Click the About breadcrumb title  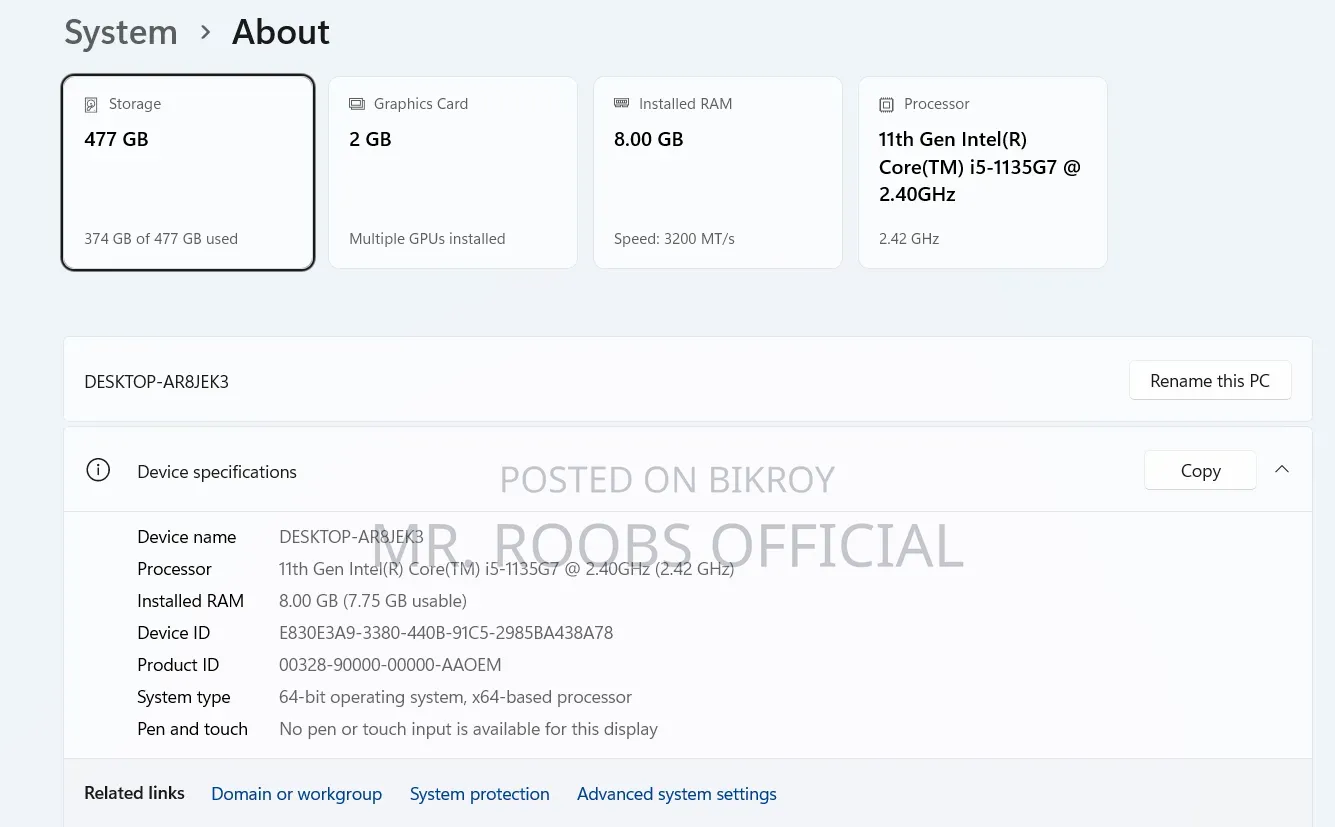click(281, 32)
